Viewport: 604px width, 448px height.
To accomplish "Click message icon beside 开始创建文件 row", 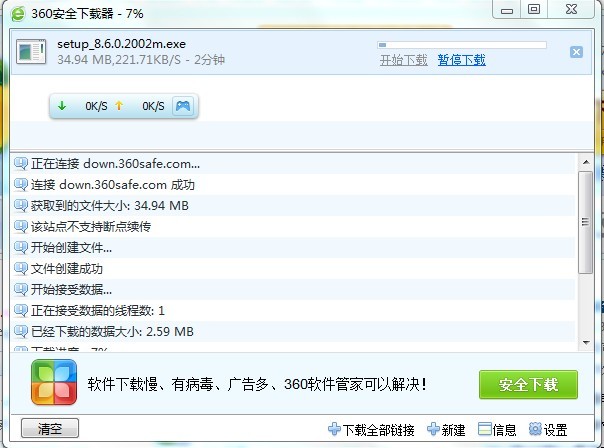I will pos(21,247).
